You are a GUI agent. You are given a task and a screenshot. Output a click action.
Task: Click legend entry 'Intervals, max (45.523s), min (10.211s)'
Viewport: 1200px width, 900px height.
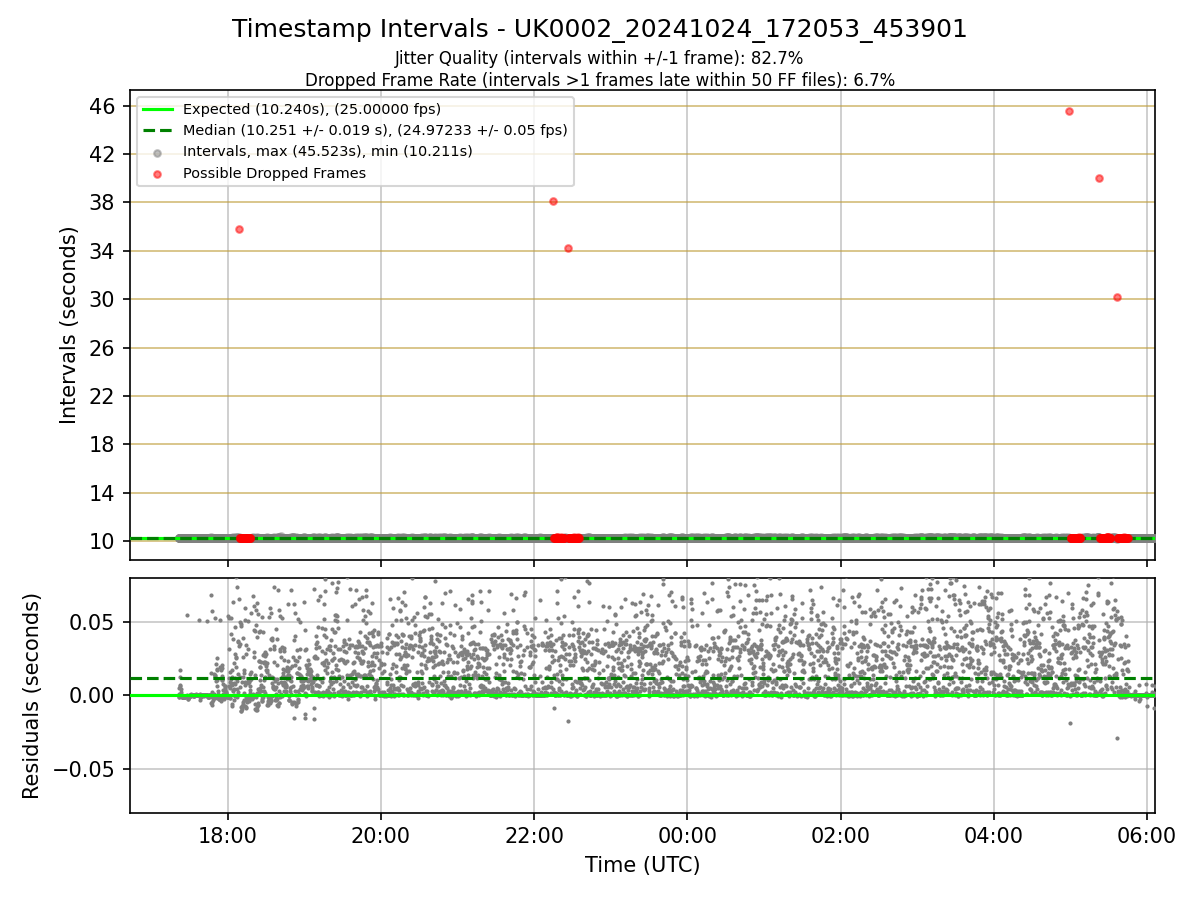(x=328, y=151)
